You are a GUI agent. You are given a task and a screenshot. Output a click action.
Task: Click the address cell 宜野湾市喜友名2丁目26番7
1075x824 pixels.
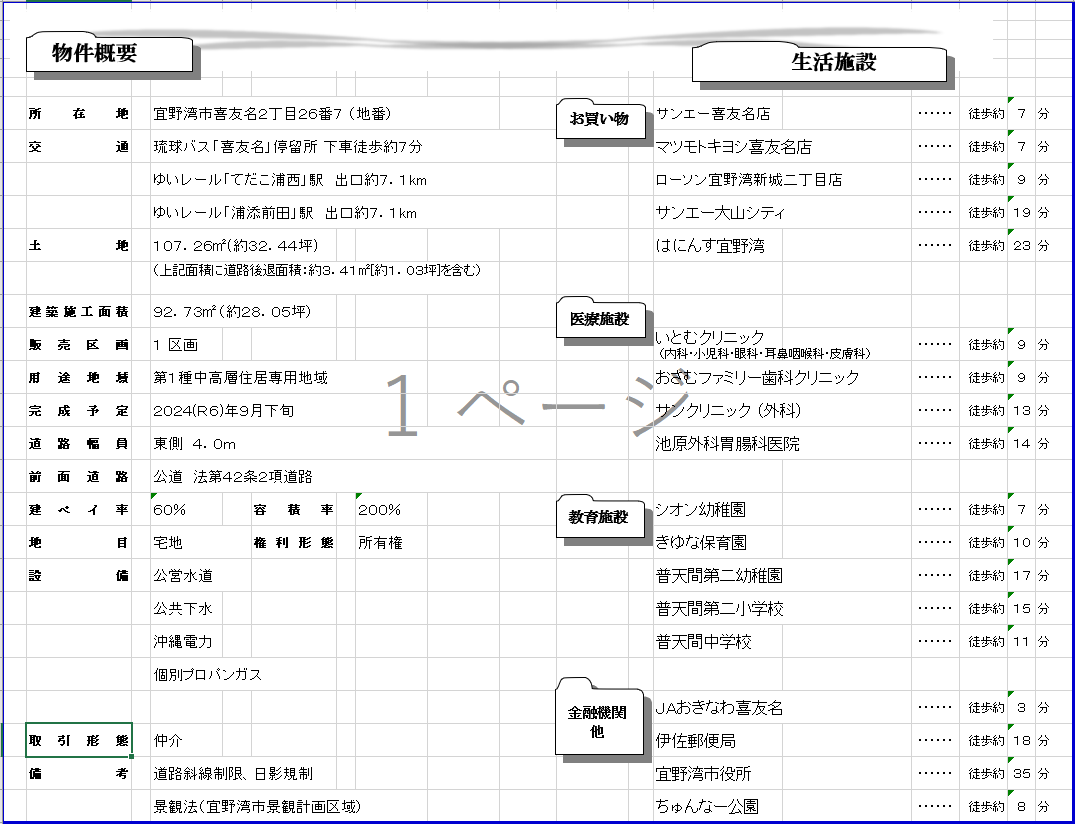[x=272, y=114]
